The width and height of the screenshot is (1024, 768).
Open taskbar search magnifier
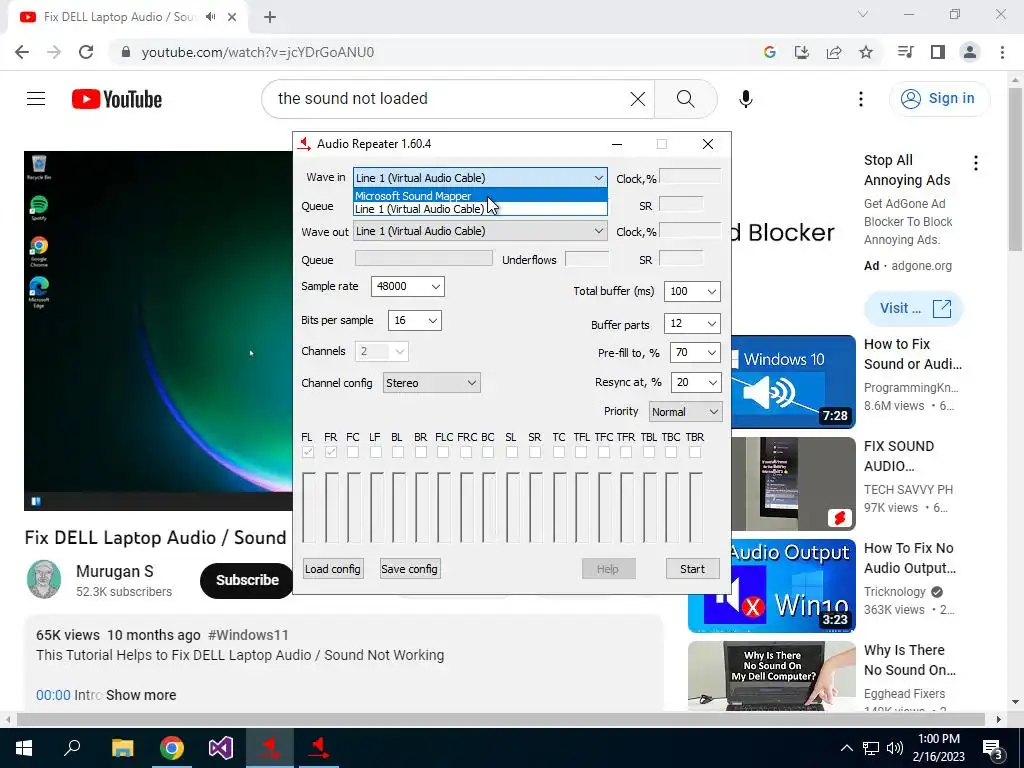(x=72, y=748)
